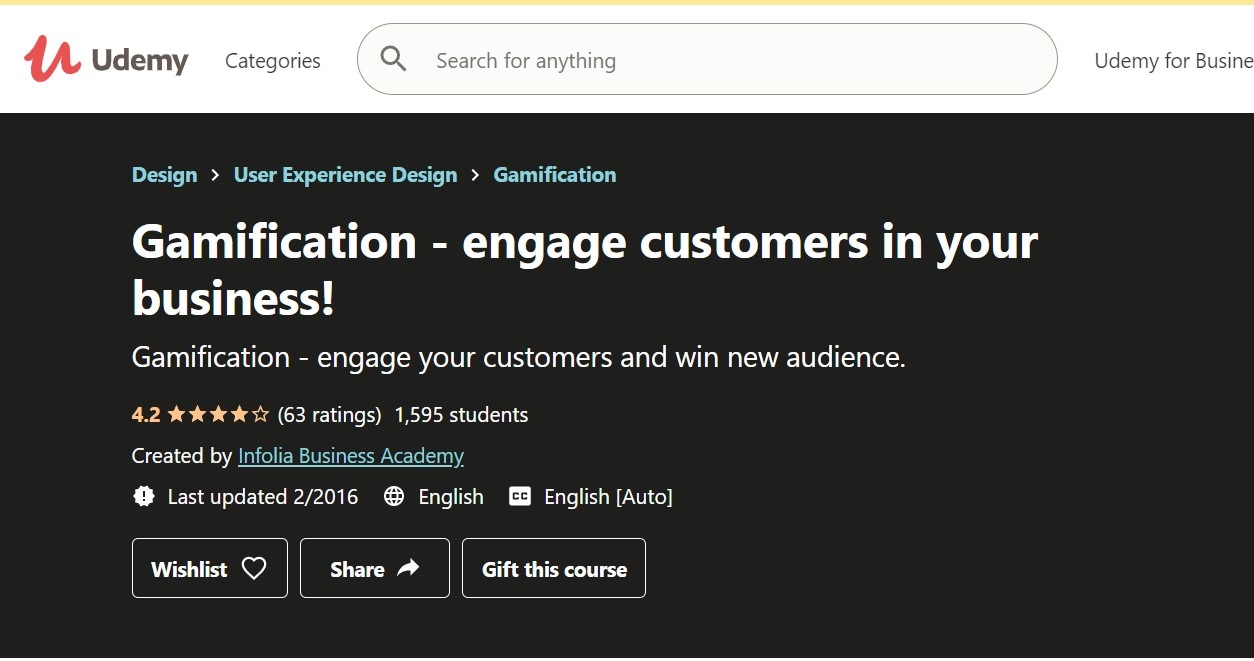Open the Categories menu
This screenshot has height=661, width=1254.
pos(273,61)
